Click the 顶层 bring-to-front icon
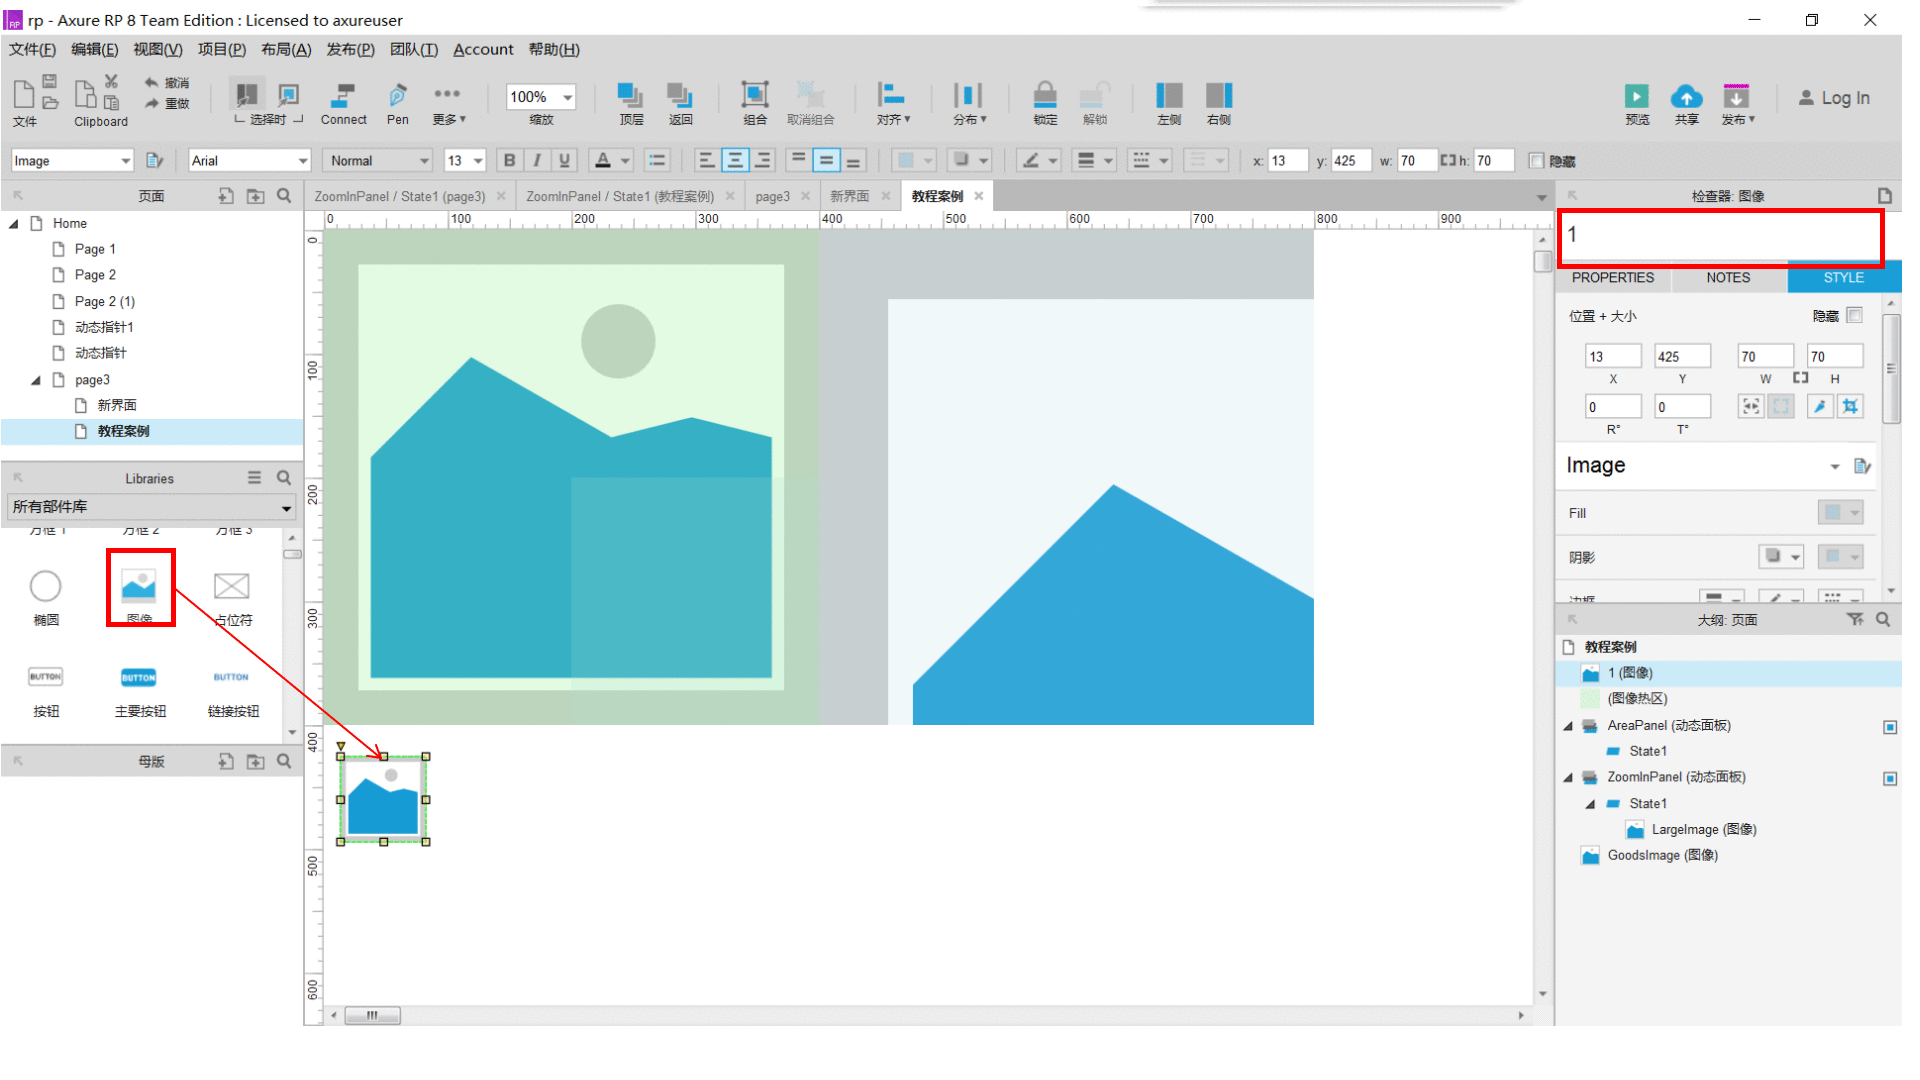 click(630, 96)
